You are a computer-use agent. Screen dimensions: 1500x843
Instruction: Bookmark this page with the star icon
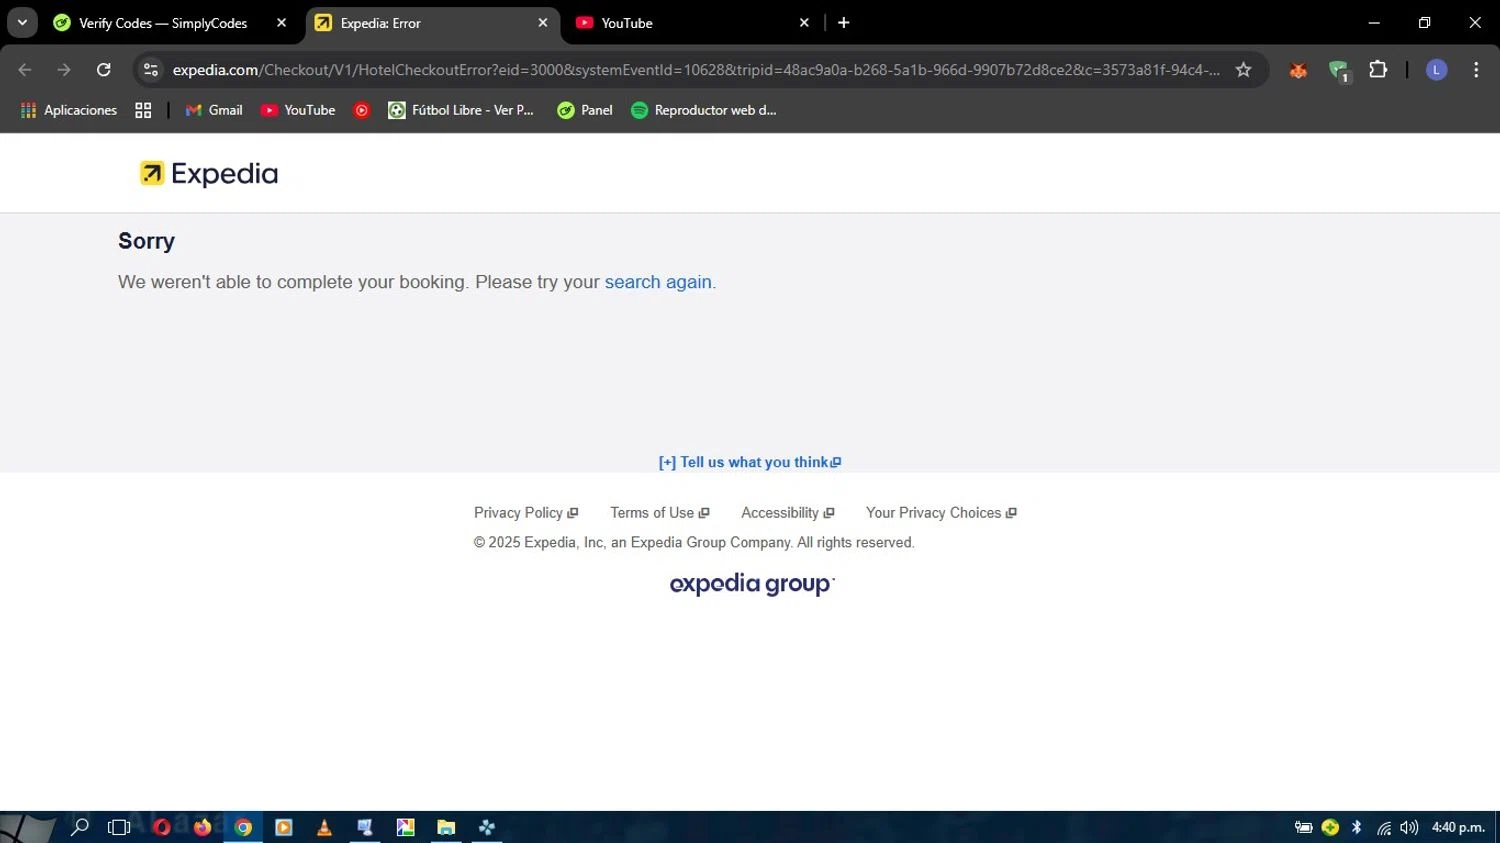[x=1243, y=70]
